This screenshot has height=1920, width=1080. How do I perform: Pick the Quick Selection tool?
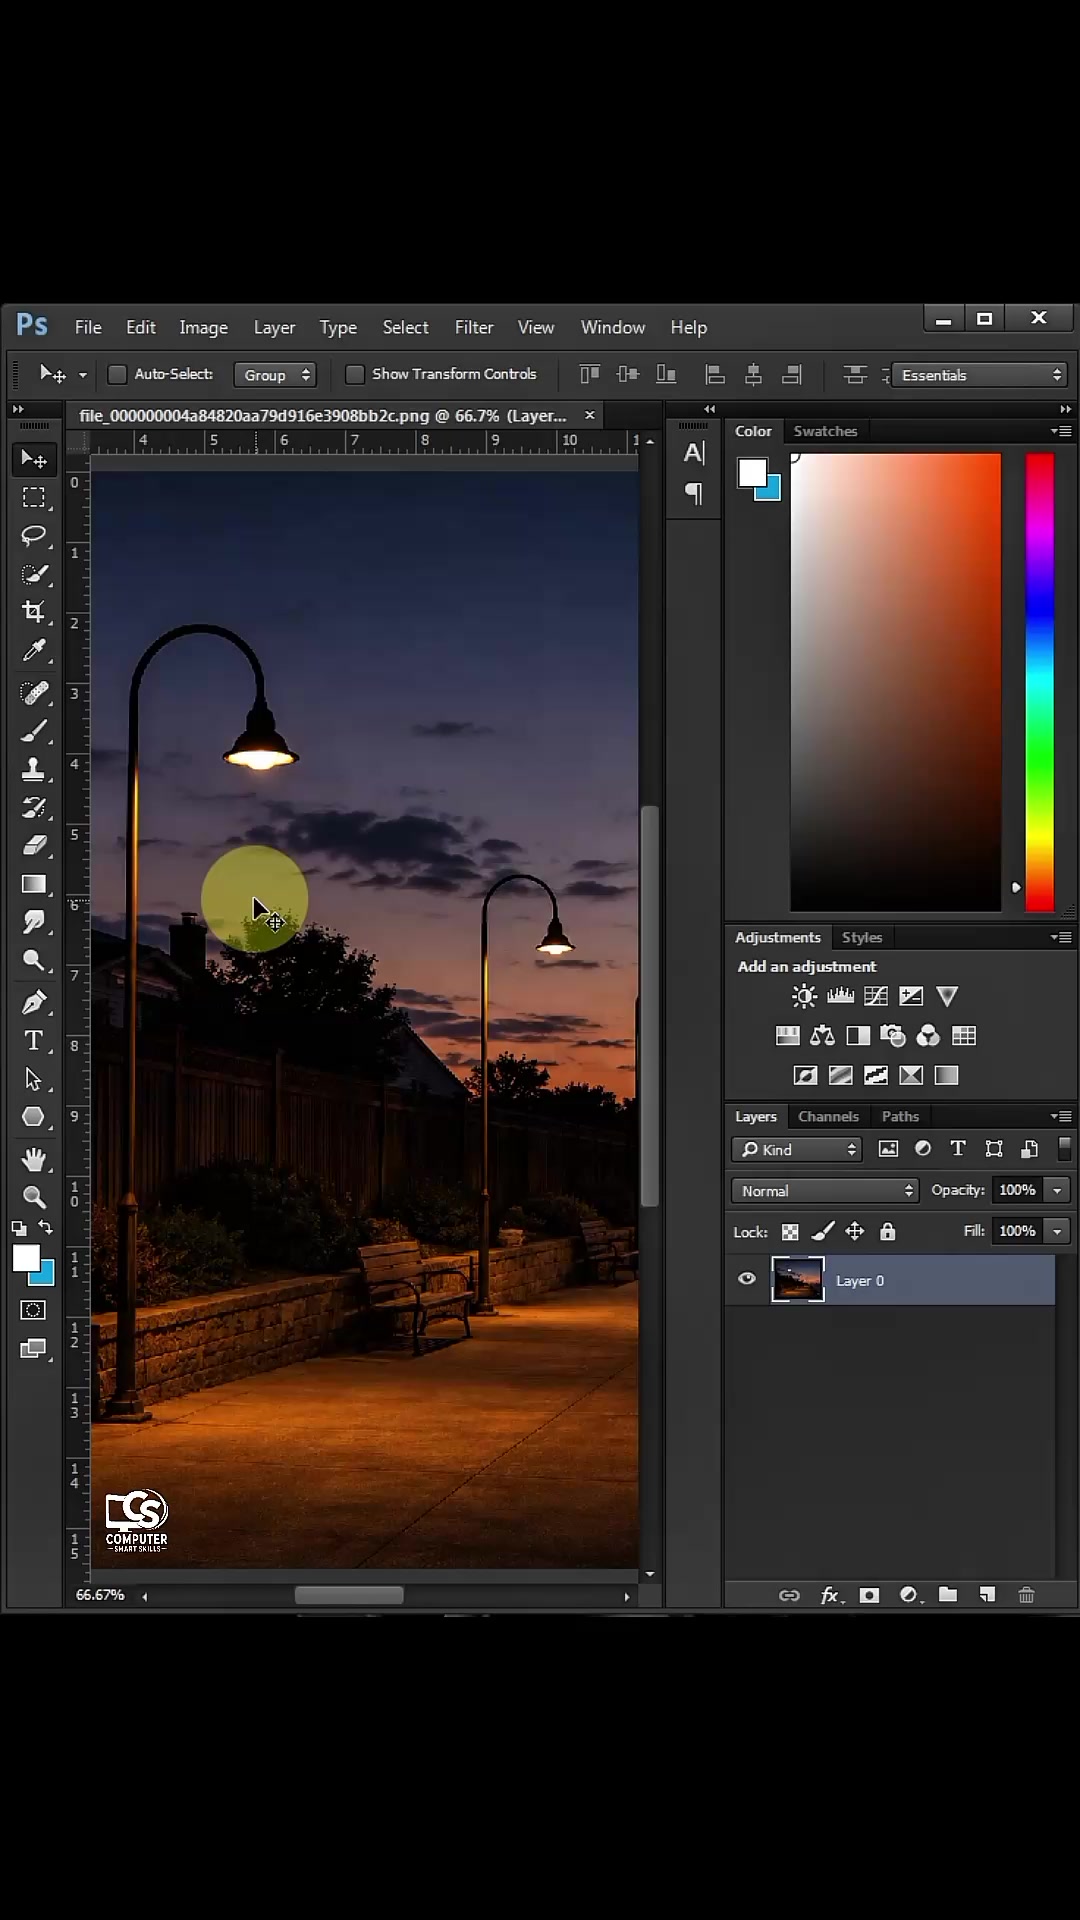[x=34, y=574]
